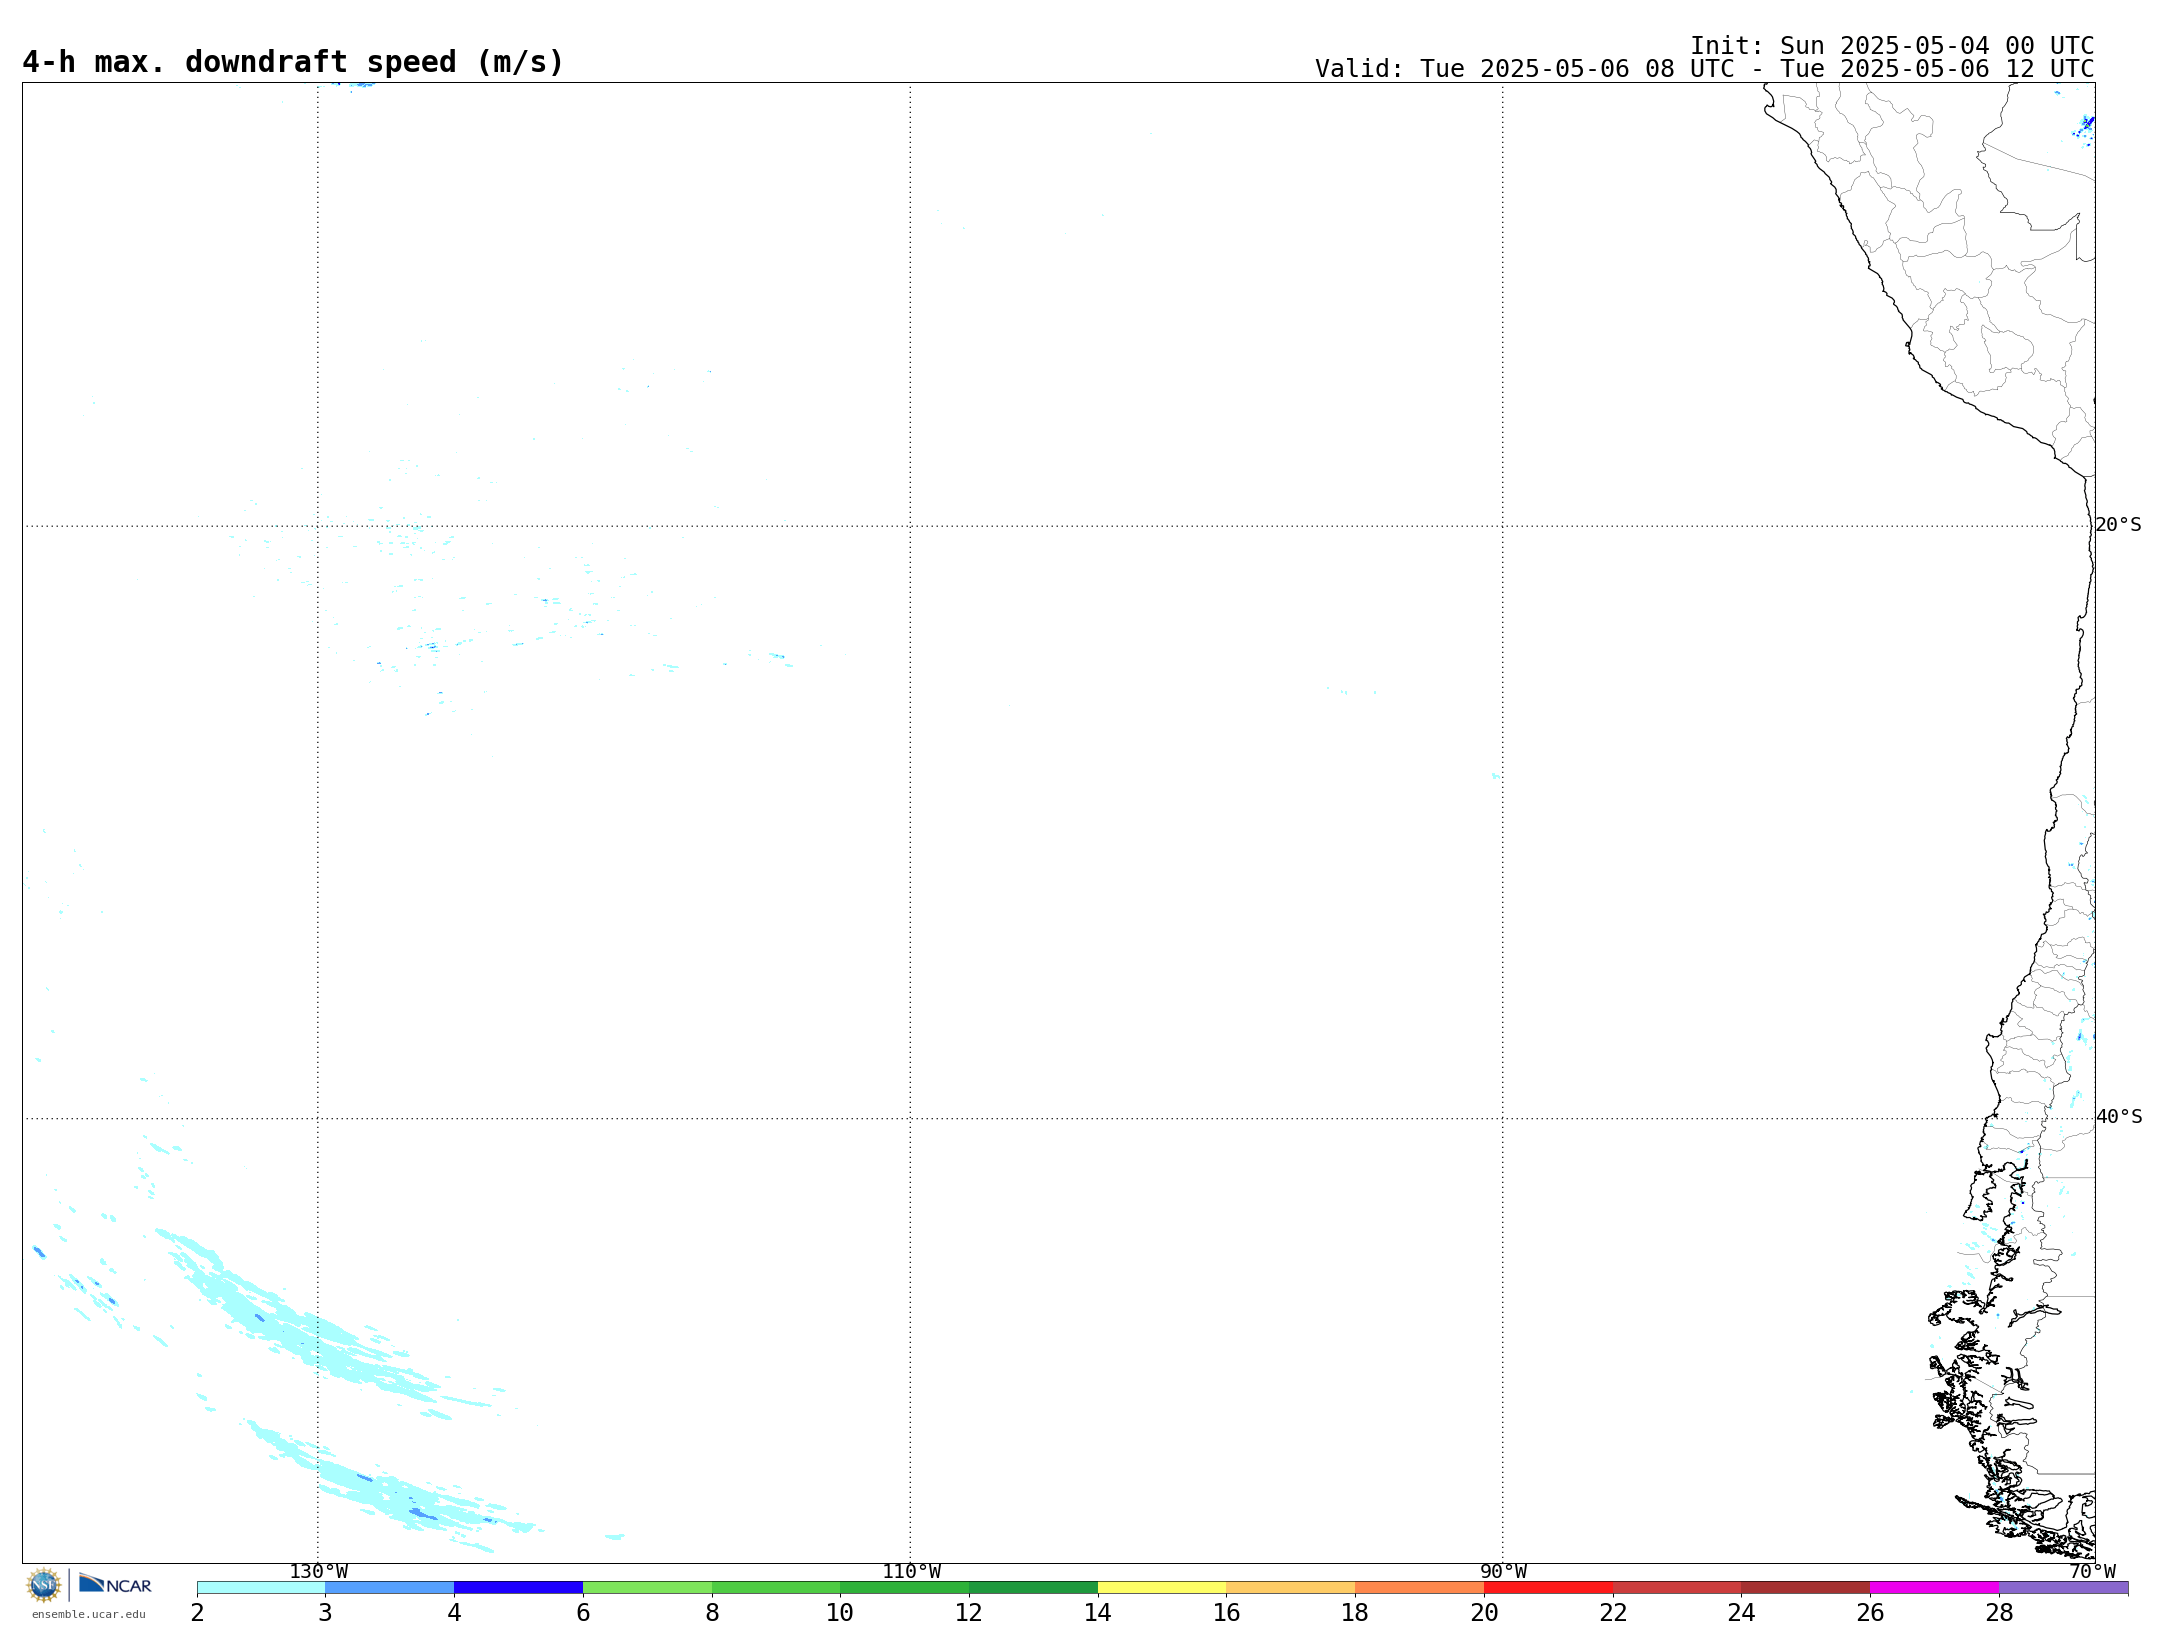Click the NCAR logo
This screenshot has width=2160, height=1626.
[x=115, y=1584]
